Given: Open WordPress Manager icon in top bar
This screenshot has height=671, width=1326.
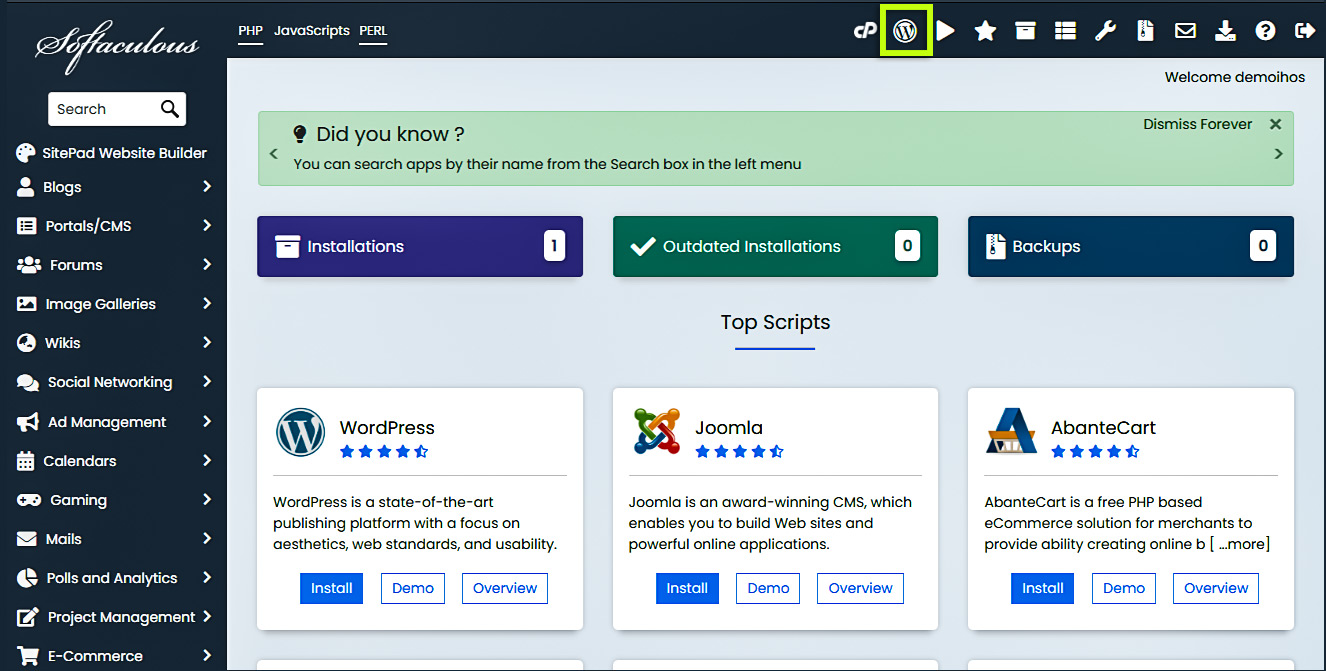Looking at the screenshot, I should click(x=905, y=31).
